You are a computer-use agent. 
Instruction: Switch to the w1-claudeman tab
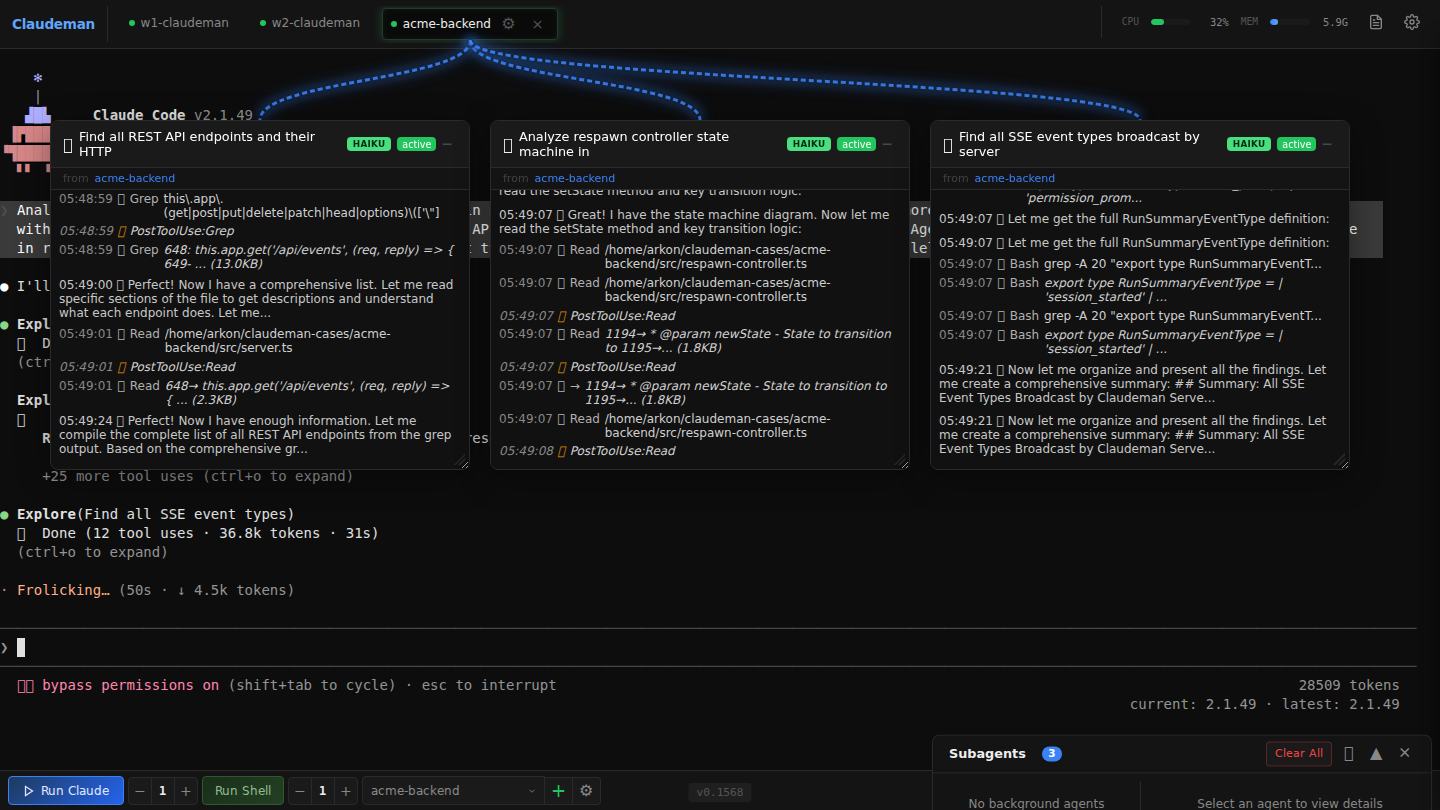coord(179,23)
